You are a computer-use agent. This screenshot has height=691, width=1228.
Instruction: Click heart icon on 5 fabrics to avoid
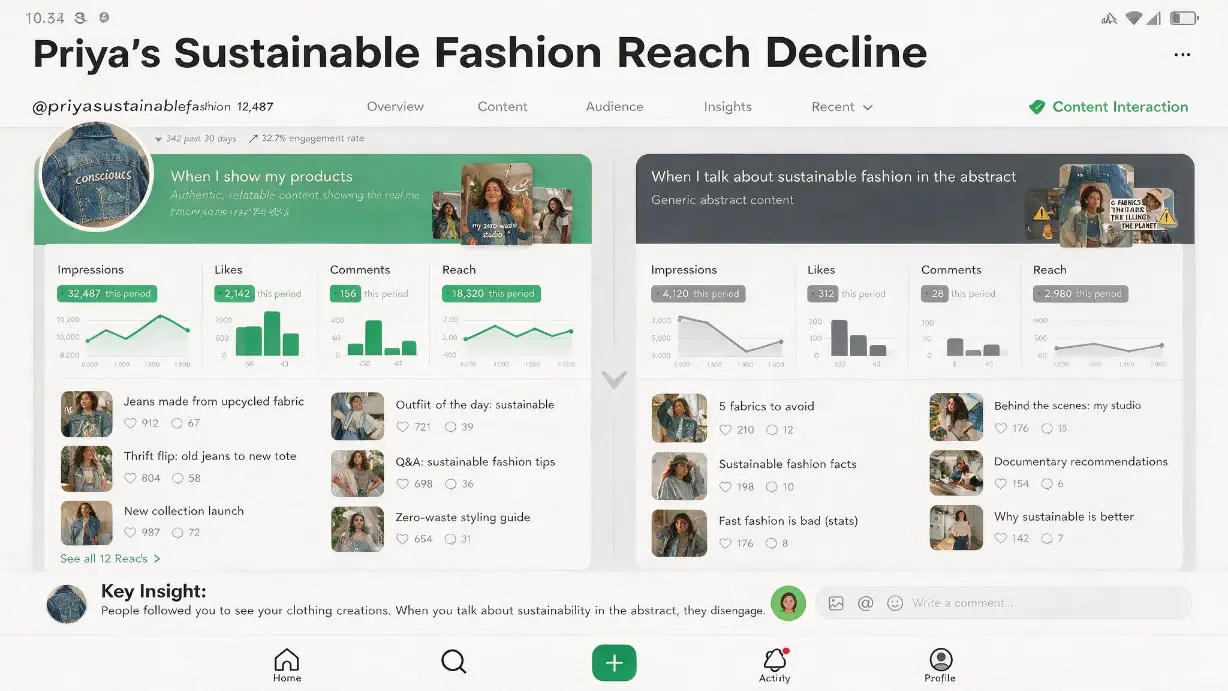[x=726, y=430]
